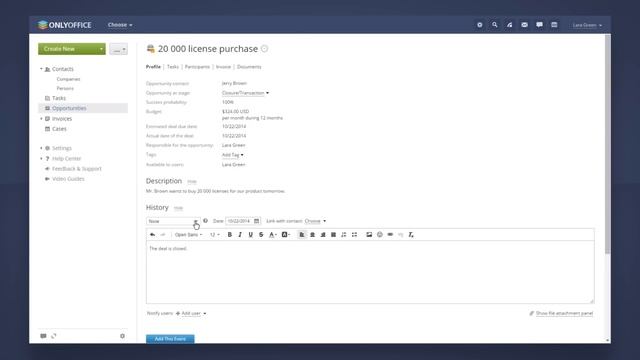Screen dimensions: 640x360
Task: Click inside the note text area
Action: [x=370, y=272]
